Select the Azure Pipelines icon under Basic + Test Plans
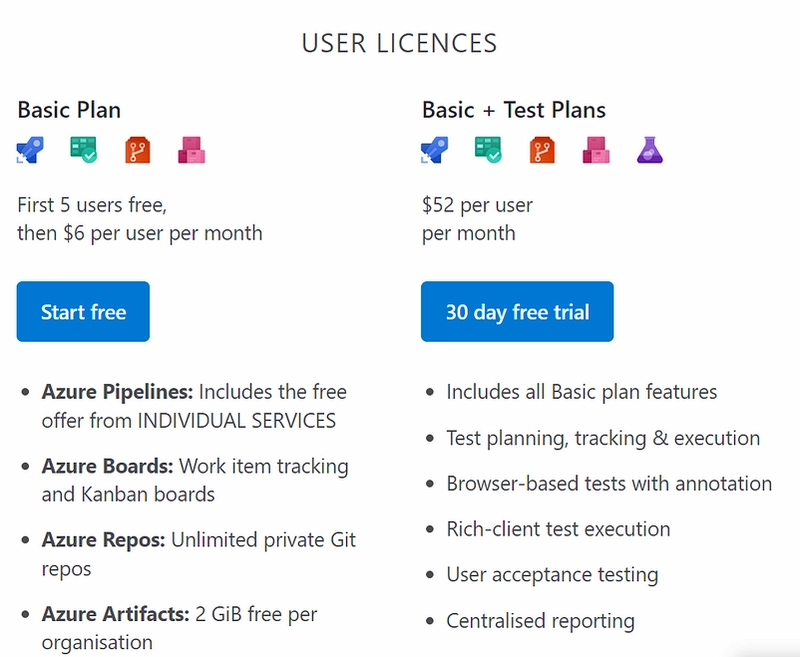800x657 pixels. pos(435,150)
